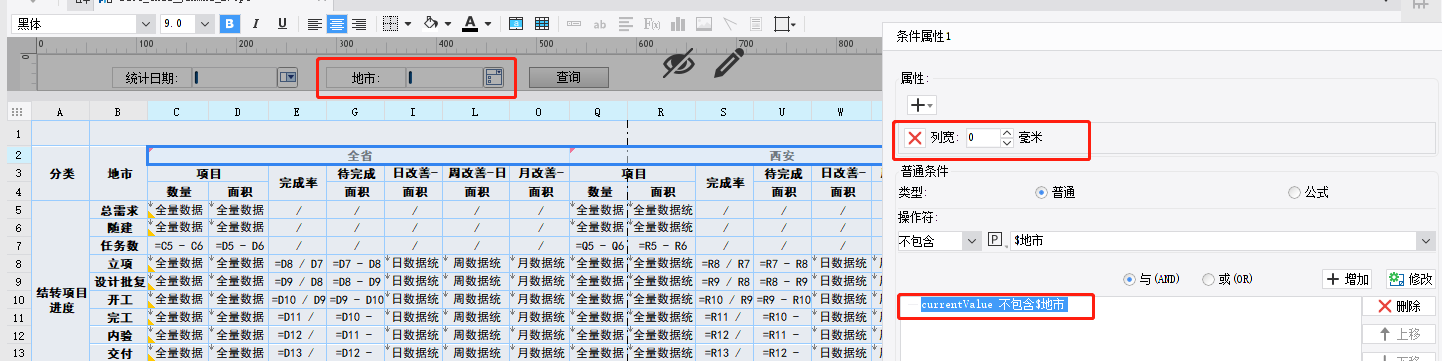The image size is (1442, 361).
Task: Open the add attribute plus dropdown
Action: [921, 104]
